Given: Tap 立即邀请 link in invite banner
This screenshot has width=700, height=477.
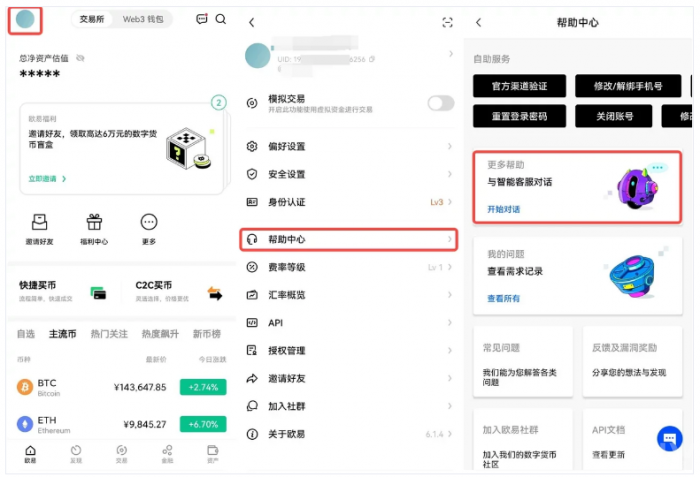Looking at the screenshot, I should pyautogui.click(x=47, y=179).
